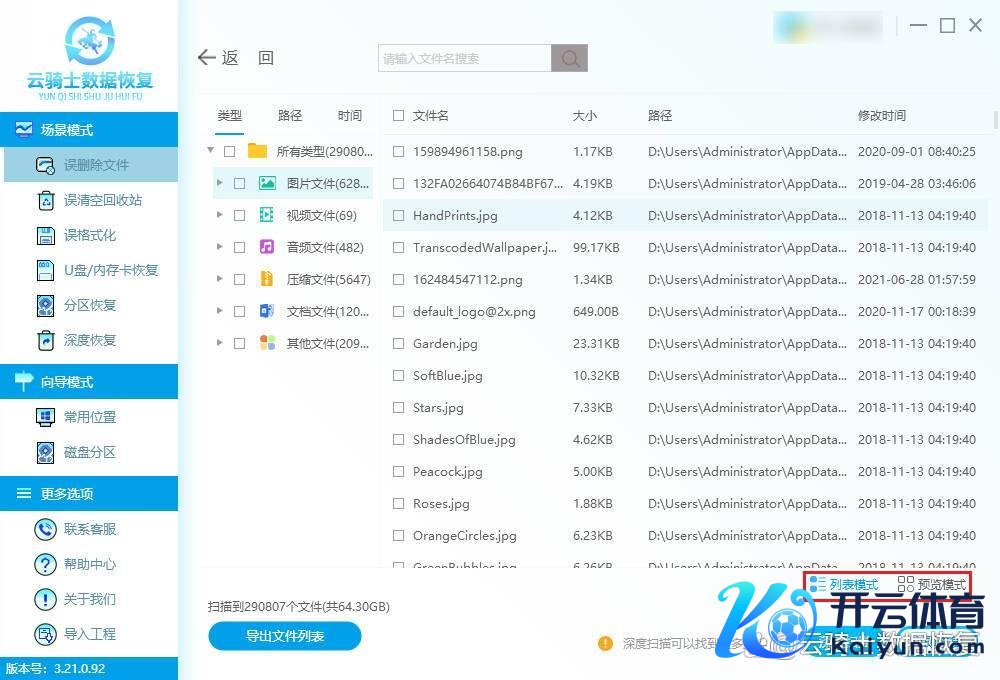Select U盘/内存卡恢复 in sidebar

(110, 270)
